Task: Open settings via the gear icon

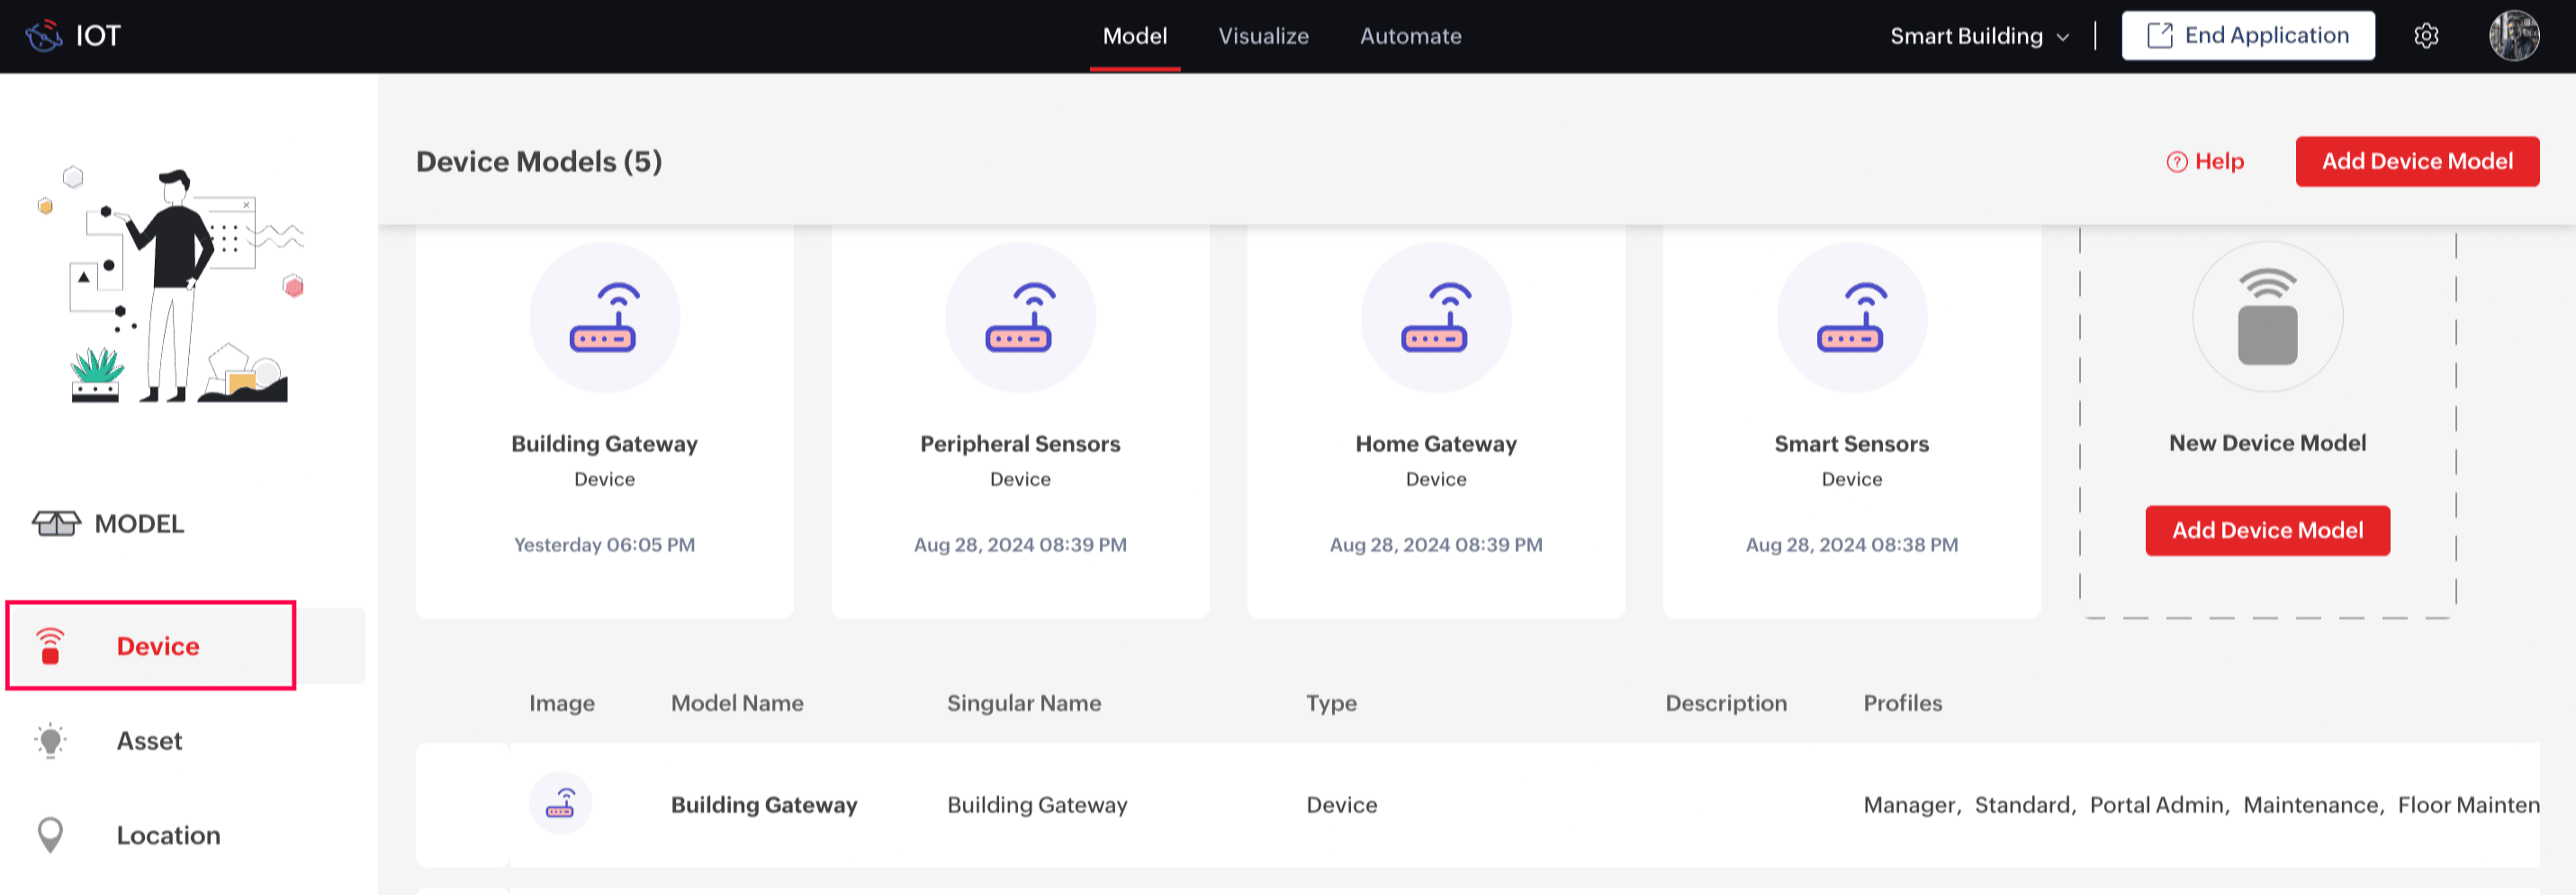Action: [2426, 36]
